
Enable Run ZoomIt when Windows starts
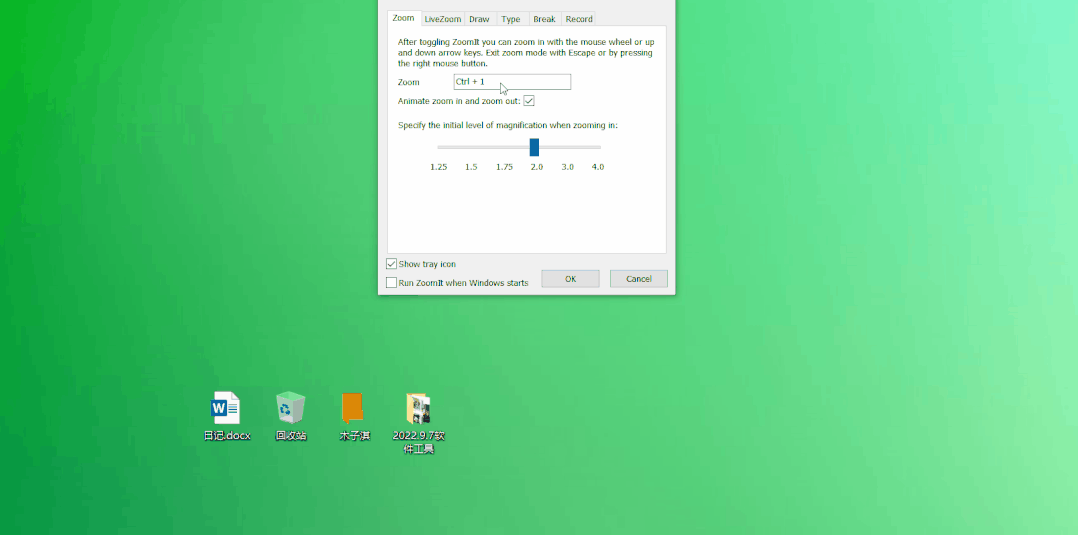coord(392,283)
